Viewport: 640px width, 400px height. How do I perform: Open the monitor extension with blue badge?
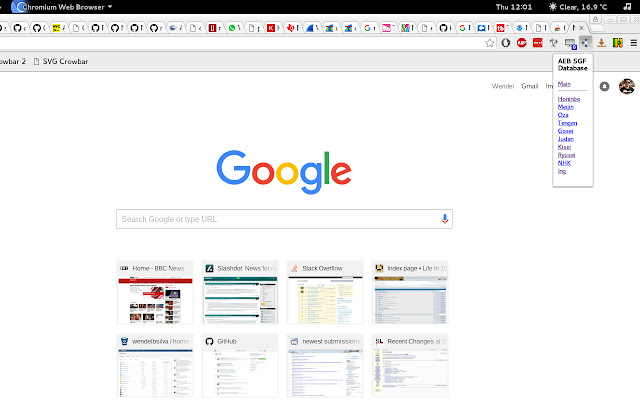pos(570,43)
